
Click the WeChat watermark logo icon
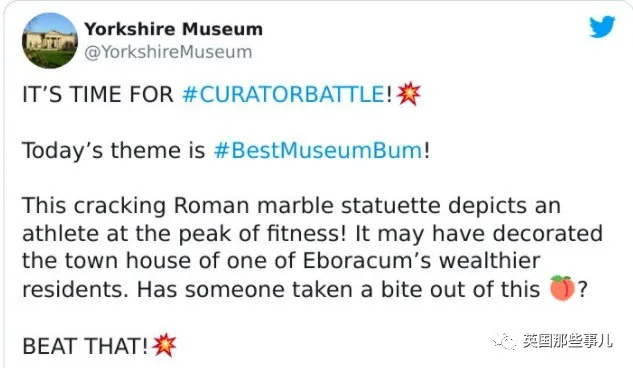[x=504, y=341]
